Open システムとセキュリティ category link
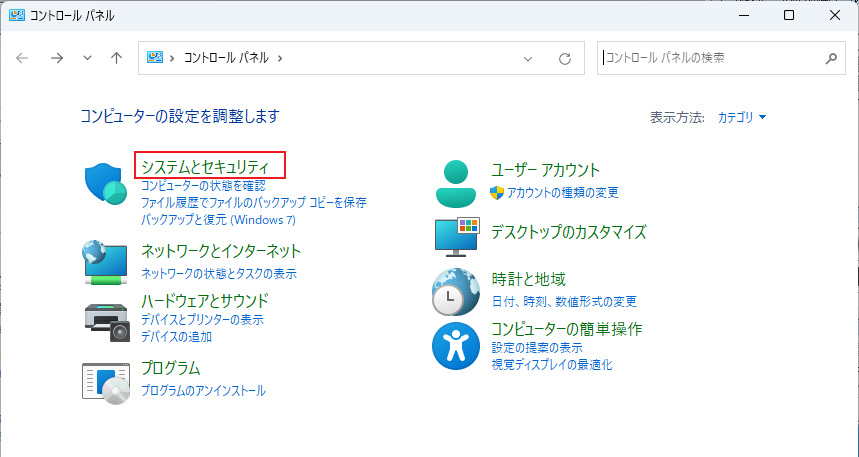Viewport: 859px width, 457px height. tap(205, 167)
